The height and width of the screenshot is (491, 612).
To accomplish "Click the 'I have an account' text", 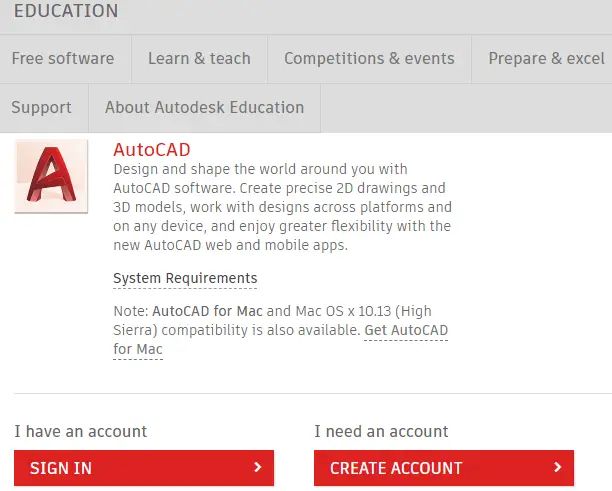I will click(81, 432).
